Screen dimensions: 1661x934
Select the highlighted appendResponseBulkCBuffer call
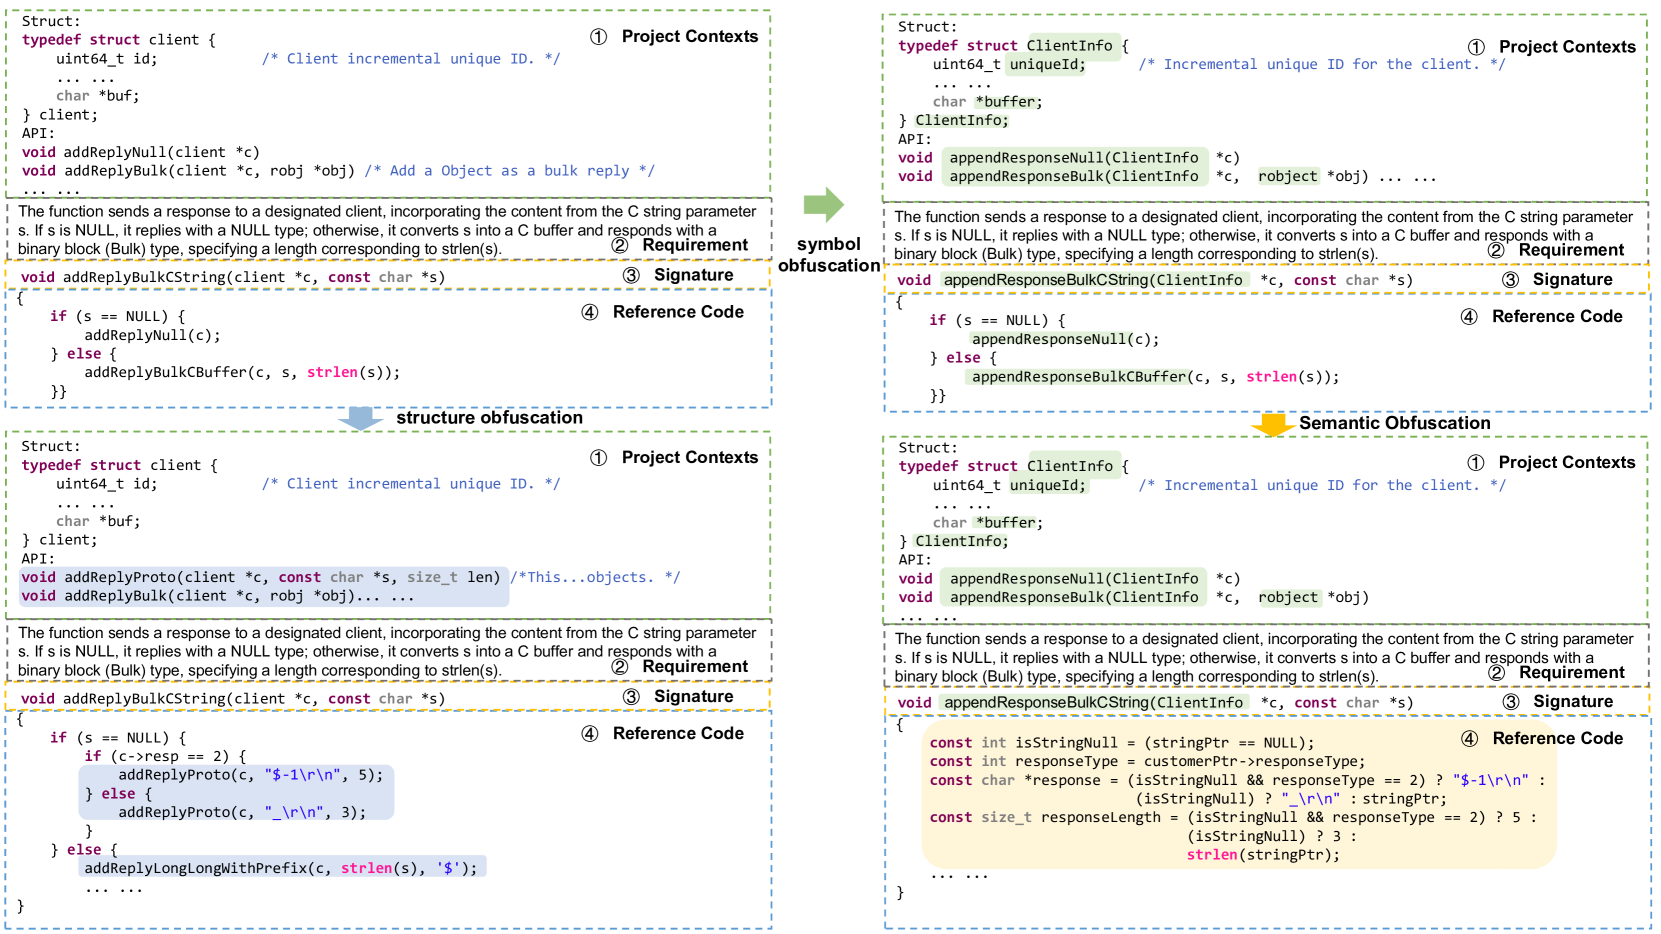[1078, 377]
